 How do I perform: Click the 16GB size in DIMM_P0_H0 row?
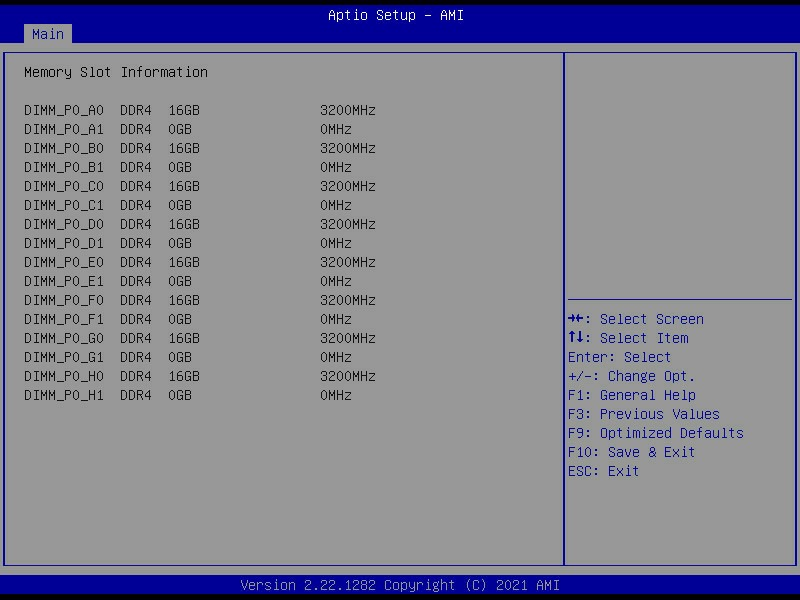[184, 377]
